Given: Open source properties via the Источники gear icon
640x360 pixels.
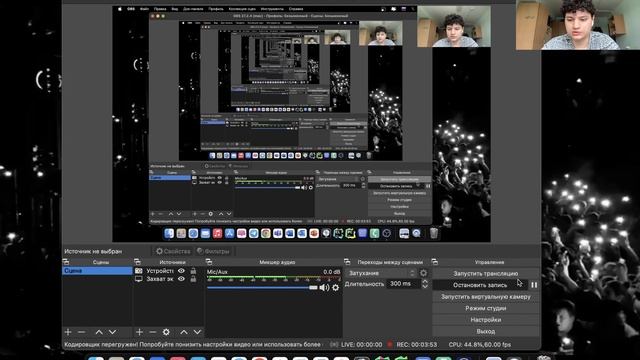Looking at the screenshot, I should pyautogui.click(x=166, y=332).
